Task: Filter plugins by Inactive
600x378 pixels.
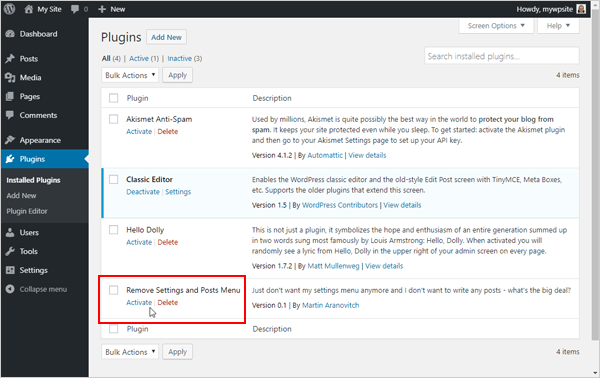Action: 179,59
